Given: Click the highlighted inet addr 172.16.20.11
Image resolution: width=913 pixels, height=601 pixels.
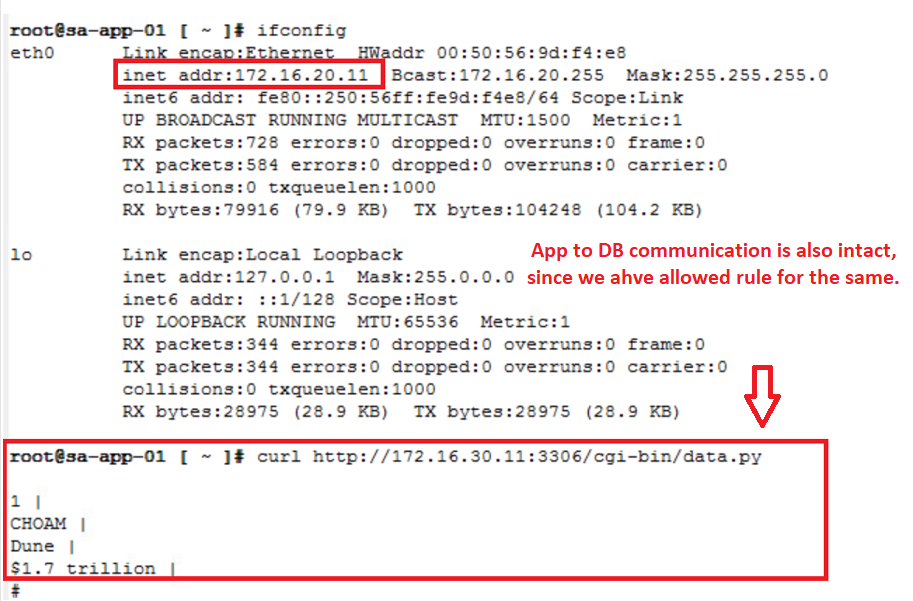Looking at the screenshot, I should (245, 75).
